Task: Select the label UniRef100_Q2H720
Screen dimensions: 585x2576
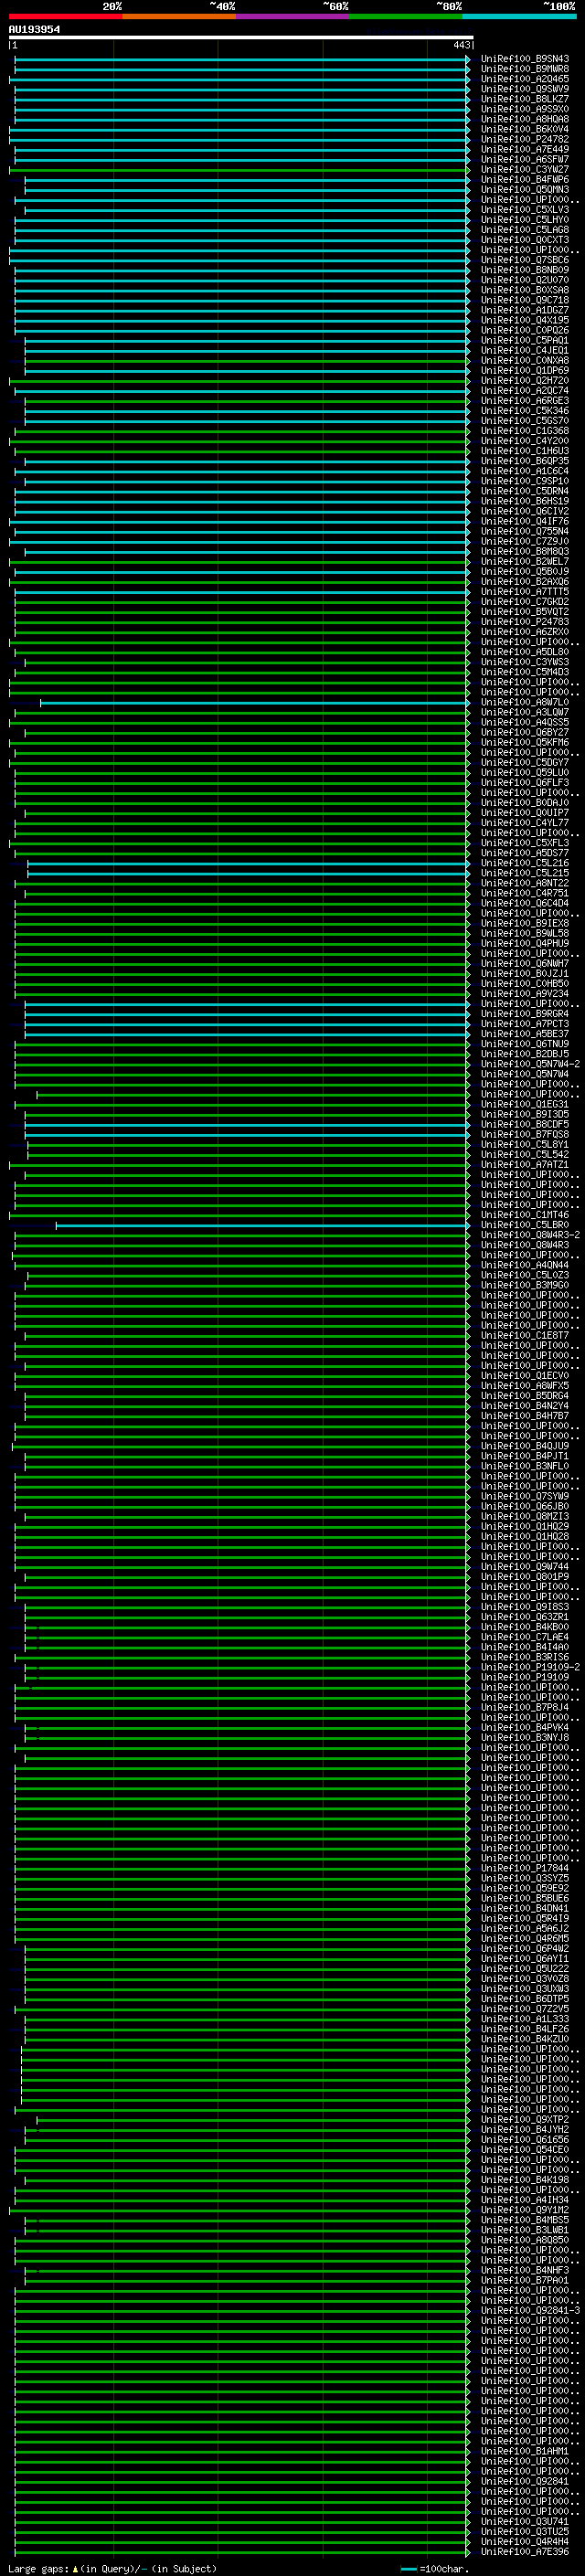Action: pos(525,381)
